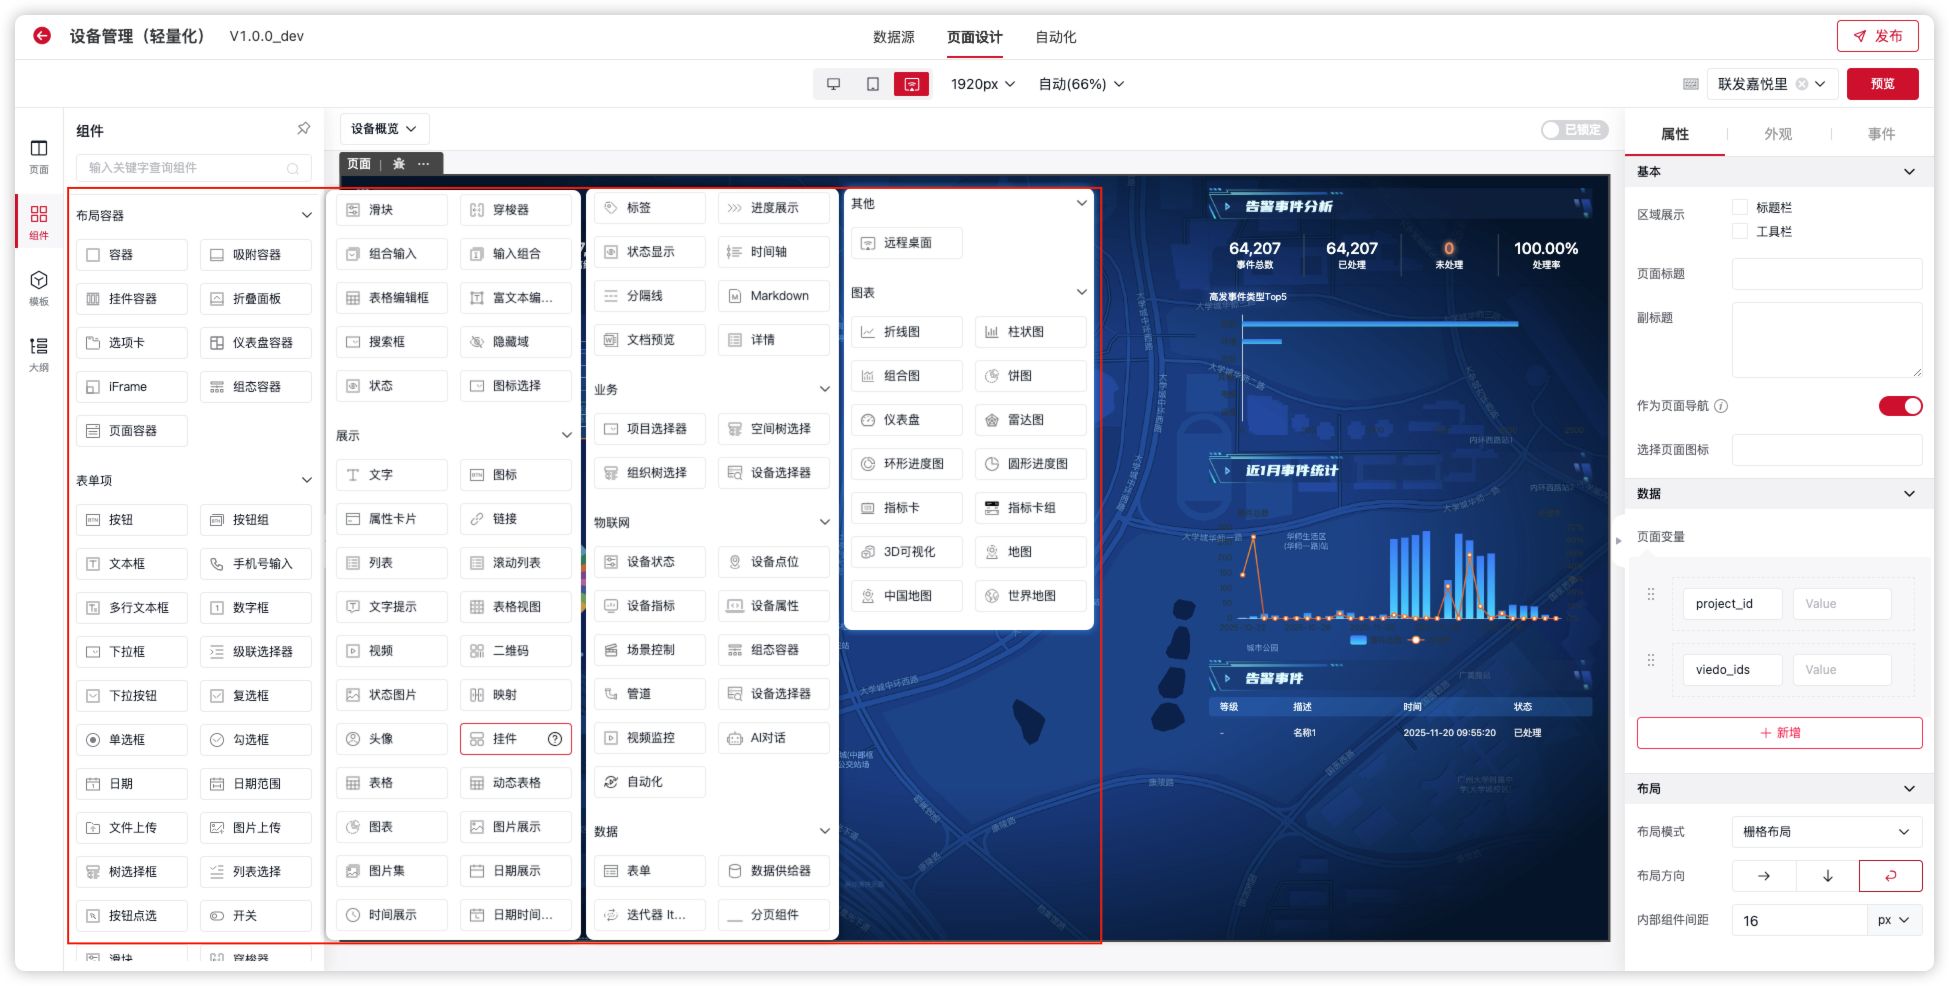
Task: Toggle off 作为页面导航 switch
Action: [1900, 406]
